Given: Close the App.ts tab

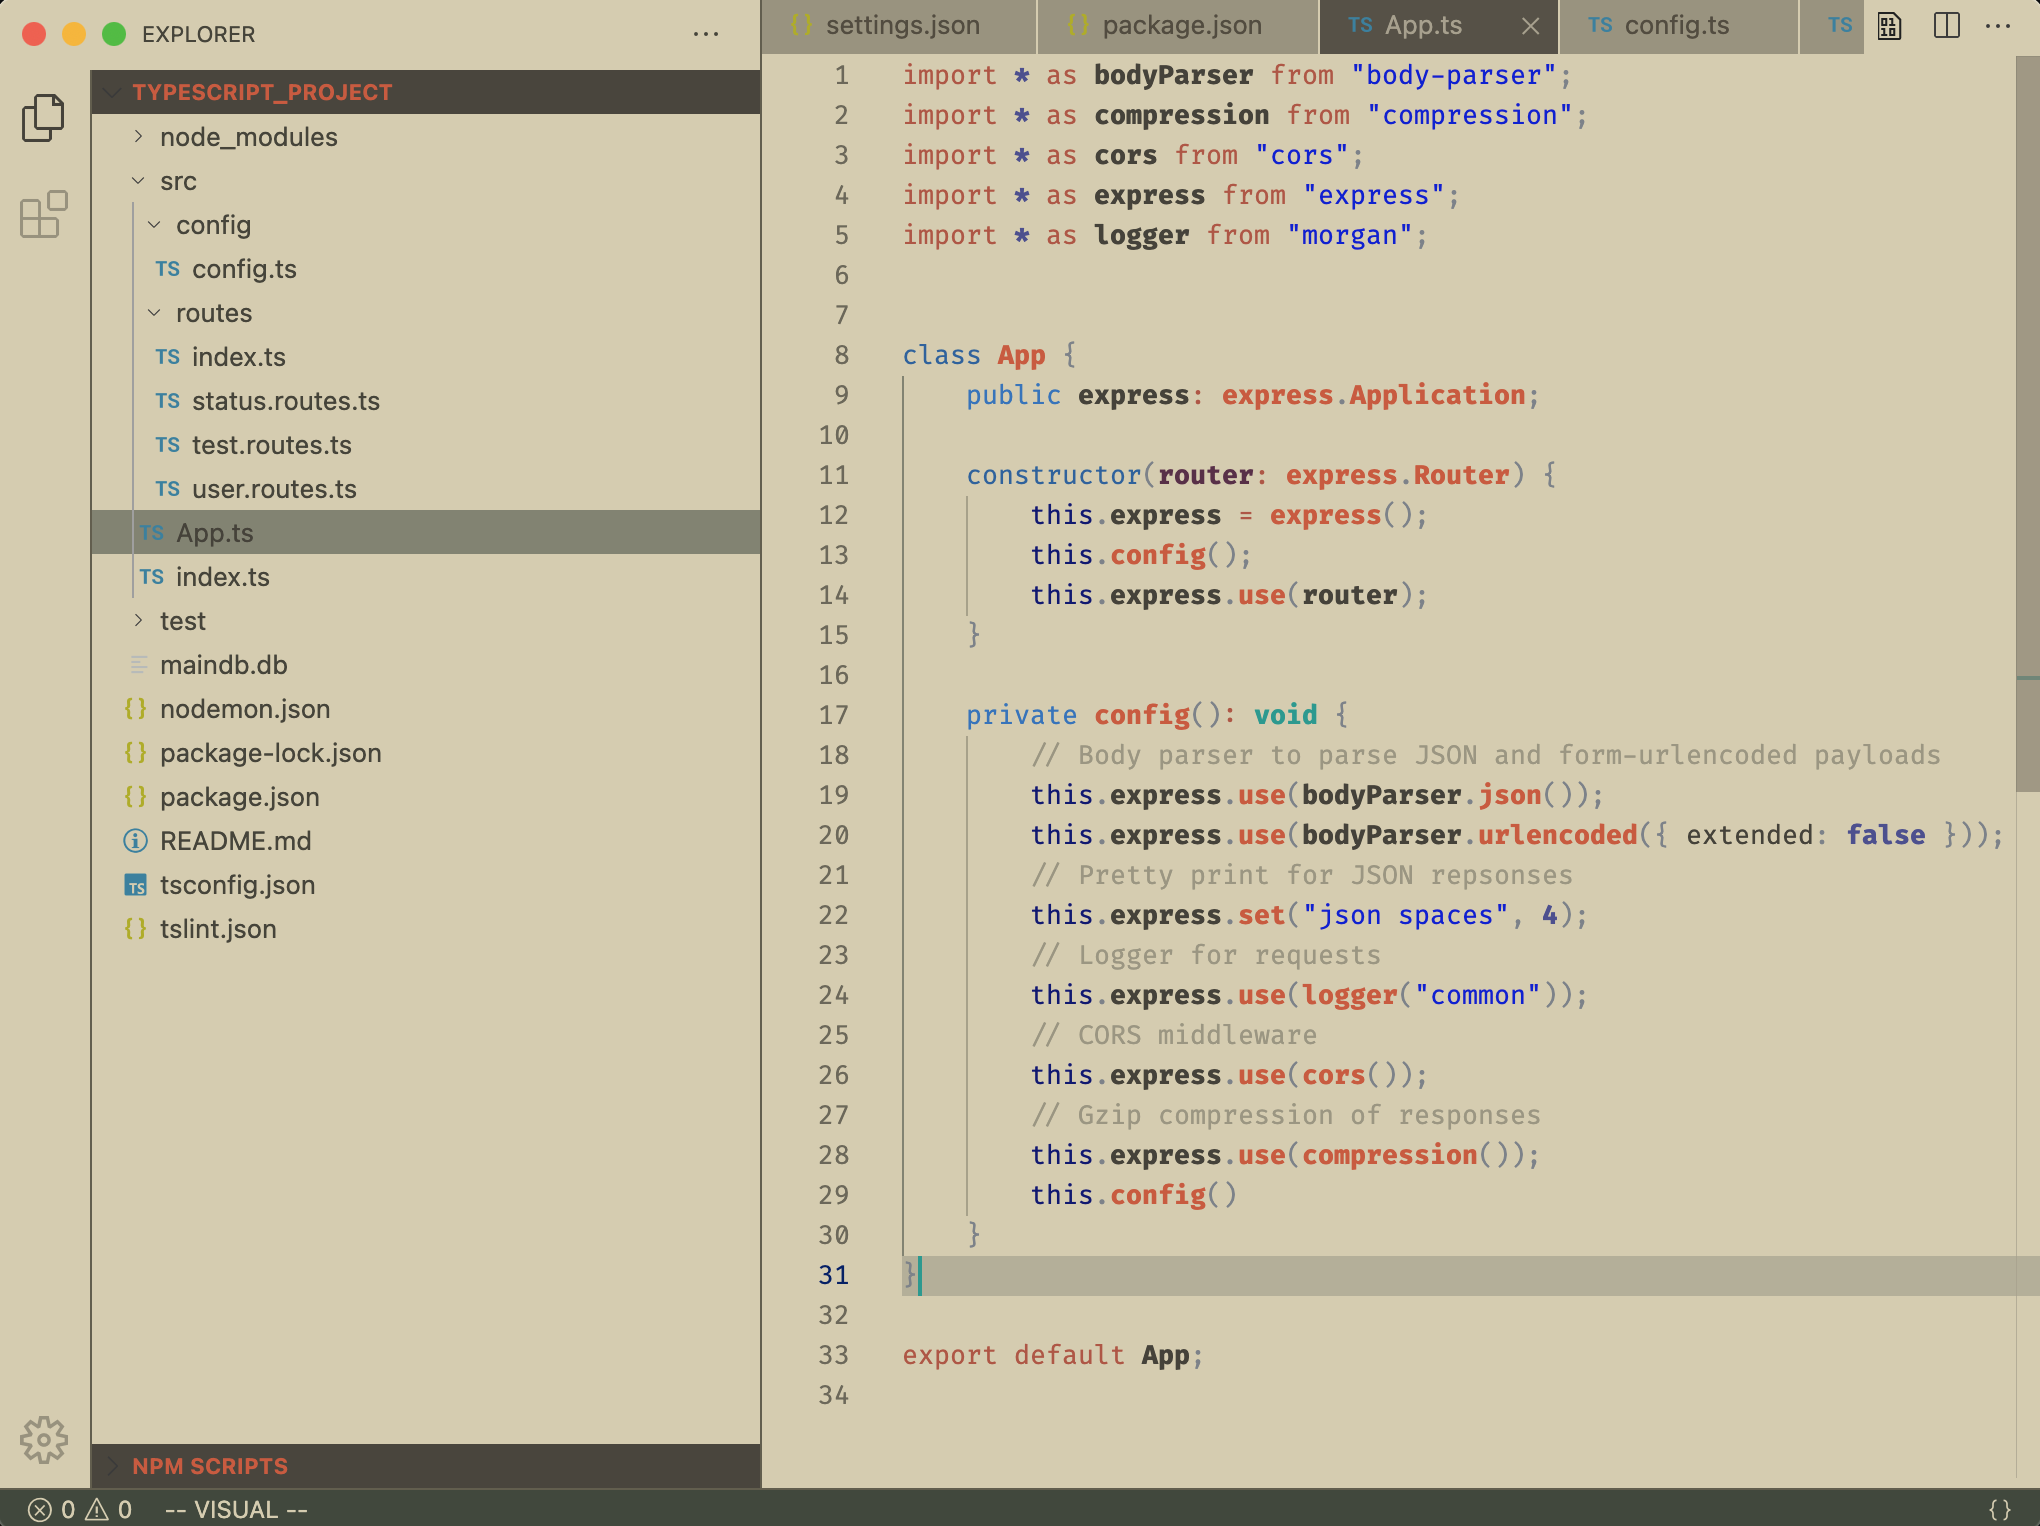Looking at the screenshot, I should click(1530, 26).
